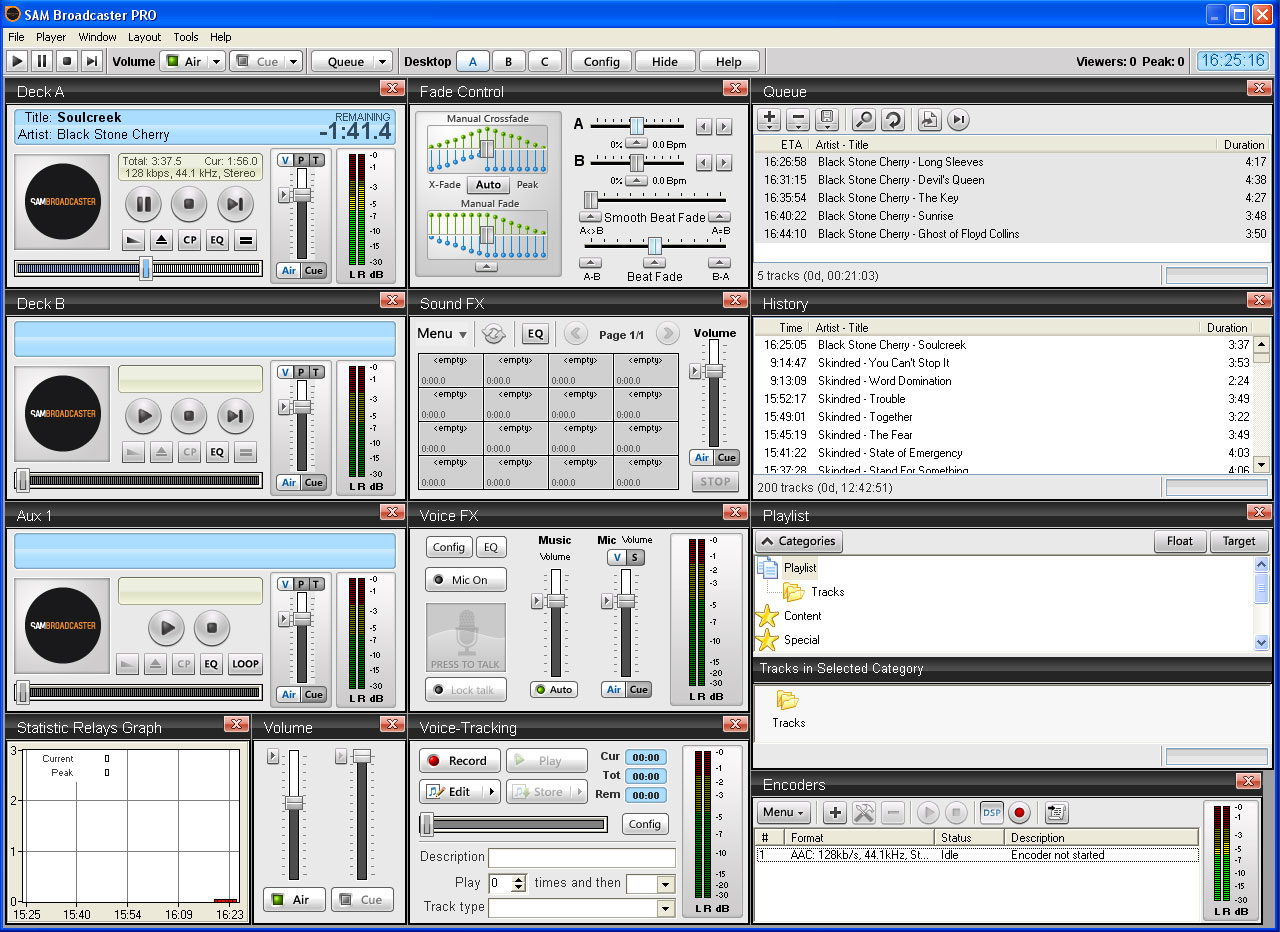This screenshot has height=932, width=1280.
Task: Toggle the Auto crossfade button in Fade Control
Action: click(488, 185)
